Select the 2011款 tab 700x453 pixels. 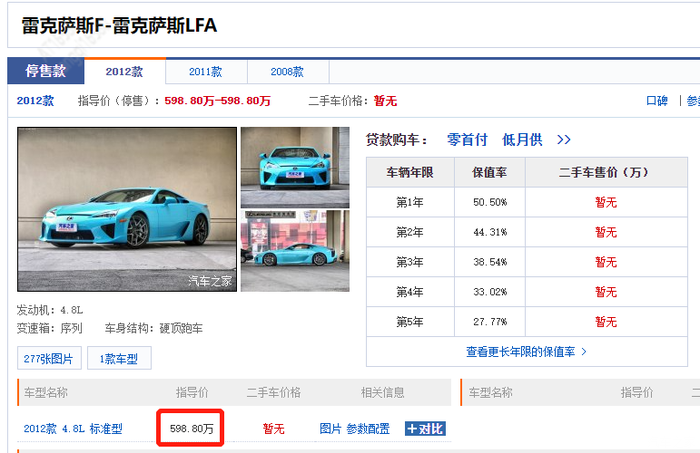tap(205, 72)
